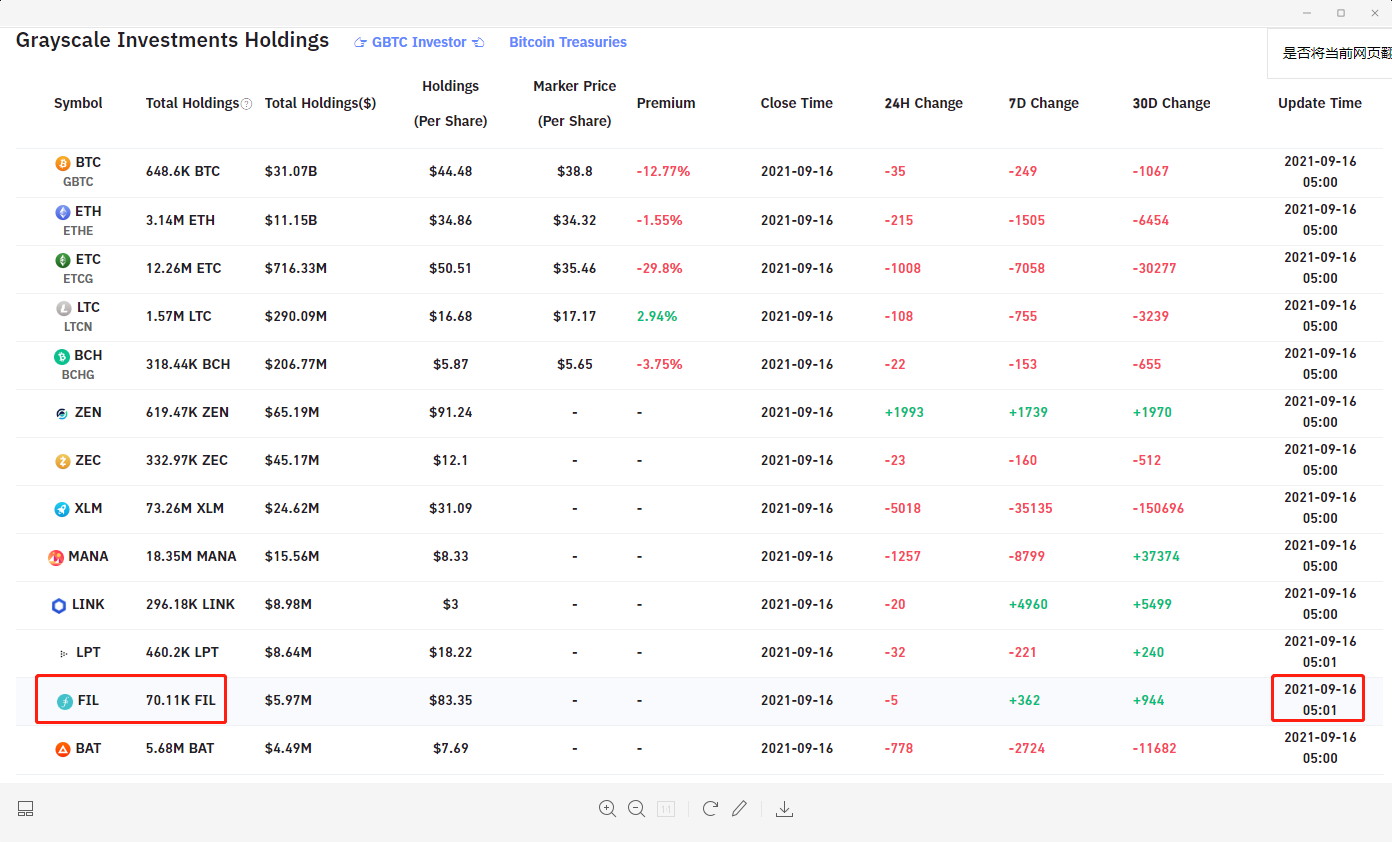Screen dimensions: 1392x842
Task: Click the +4960 LINK 7D change
Action: (x=1028, y=604)
